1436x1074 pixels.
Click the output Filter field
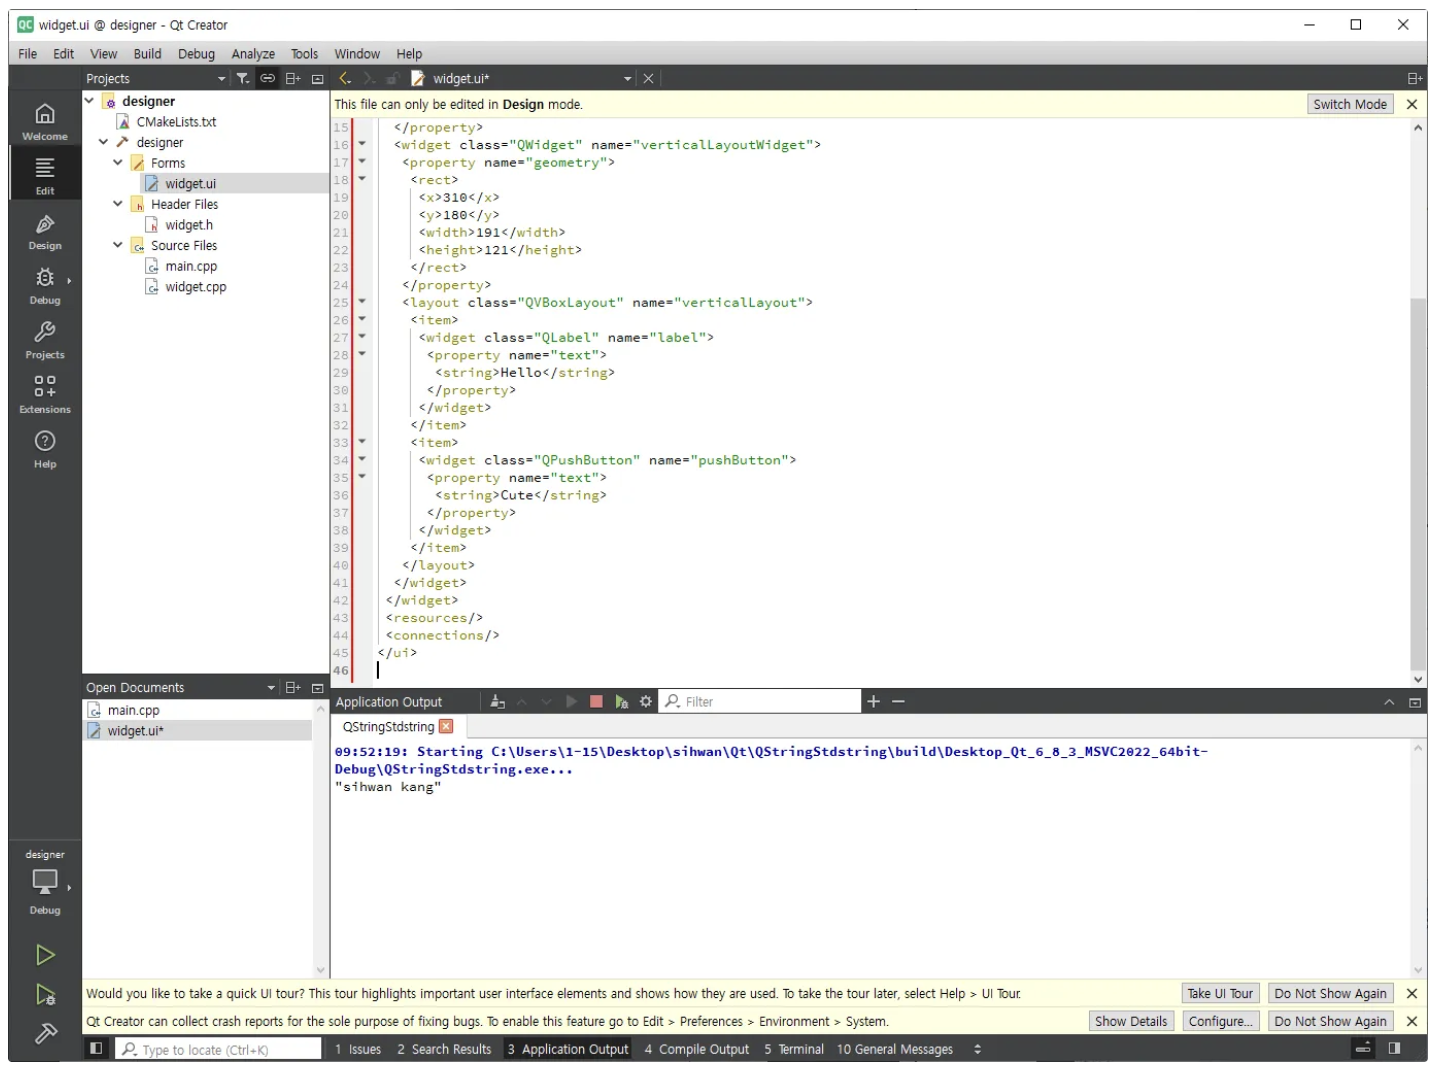click(x=760, y=702)
